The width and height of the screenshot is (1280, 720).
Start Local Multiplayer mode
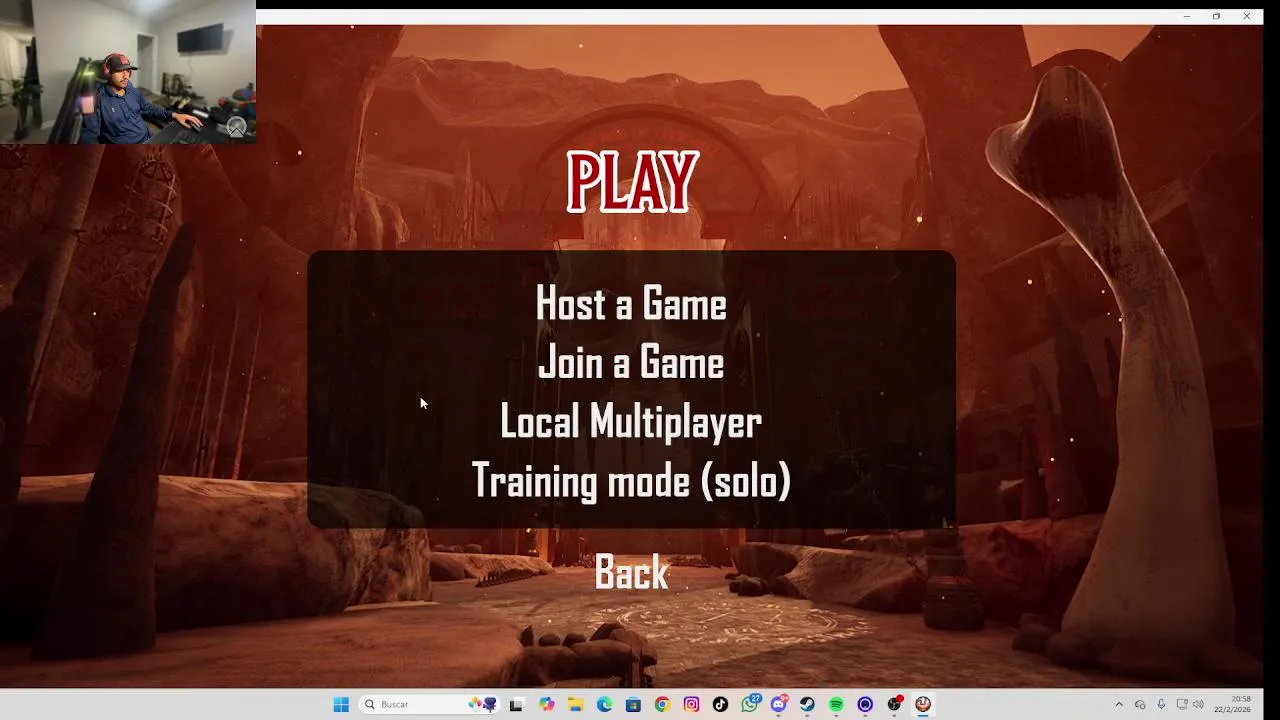[x=631, y=422]
